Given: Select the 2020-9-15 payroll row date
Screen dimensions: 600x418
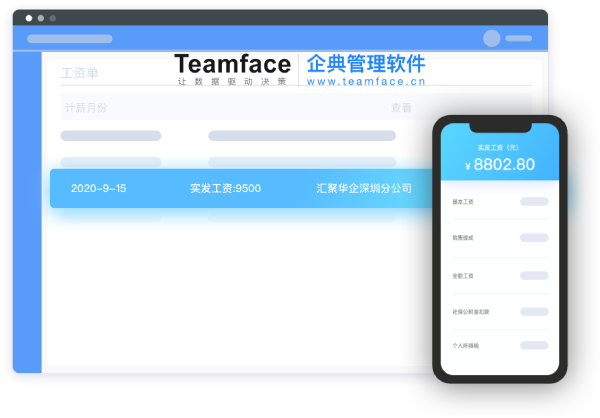Looking at the screenshot, I should [x=99, y=188].
